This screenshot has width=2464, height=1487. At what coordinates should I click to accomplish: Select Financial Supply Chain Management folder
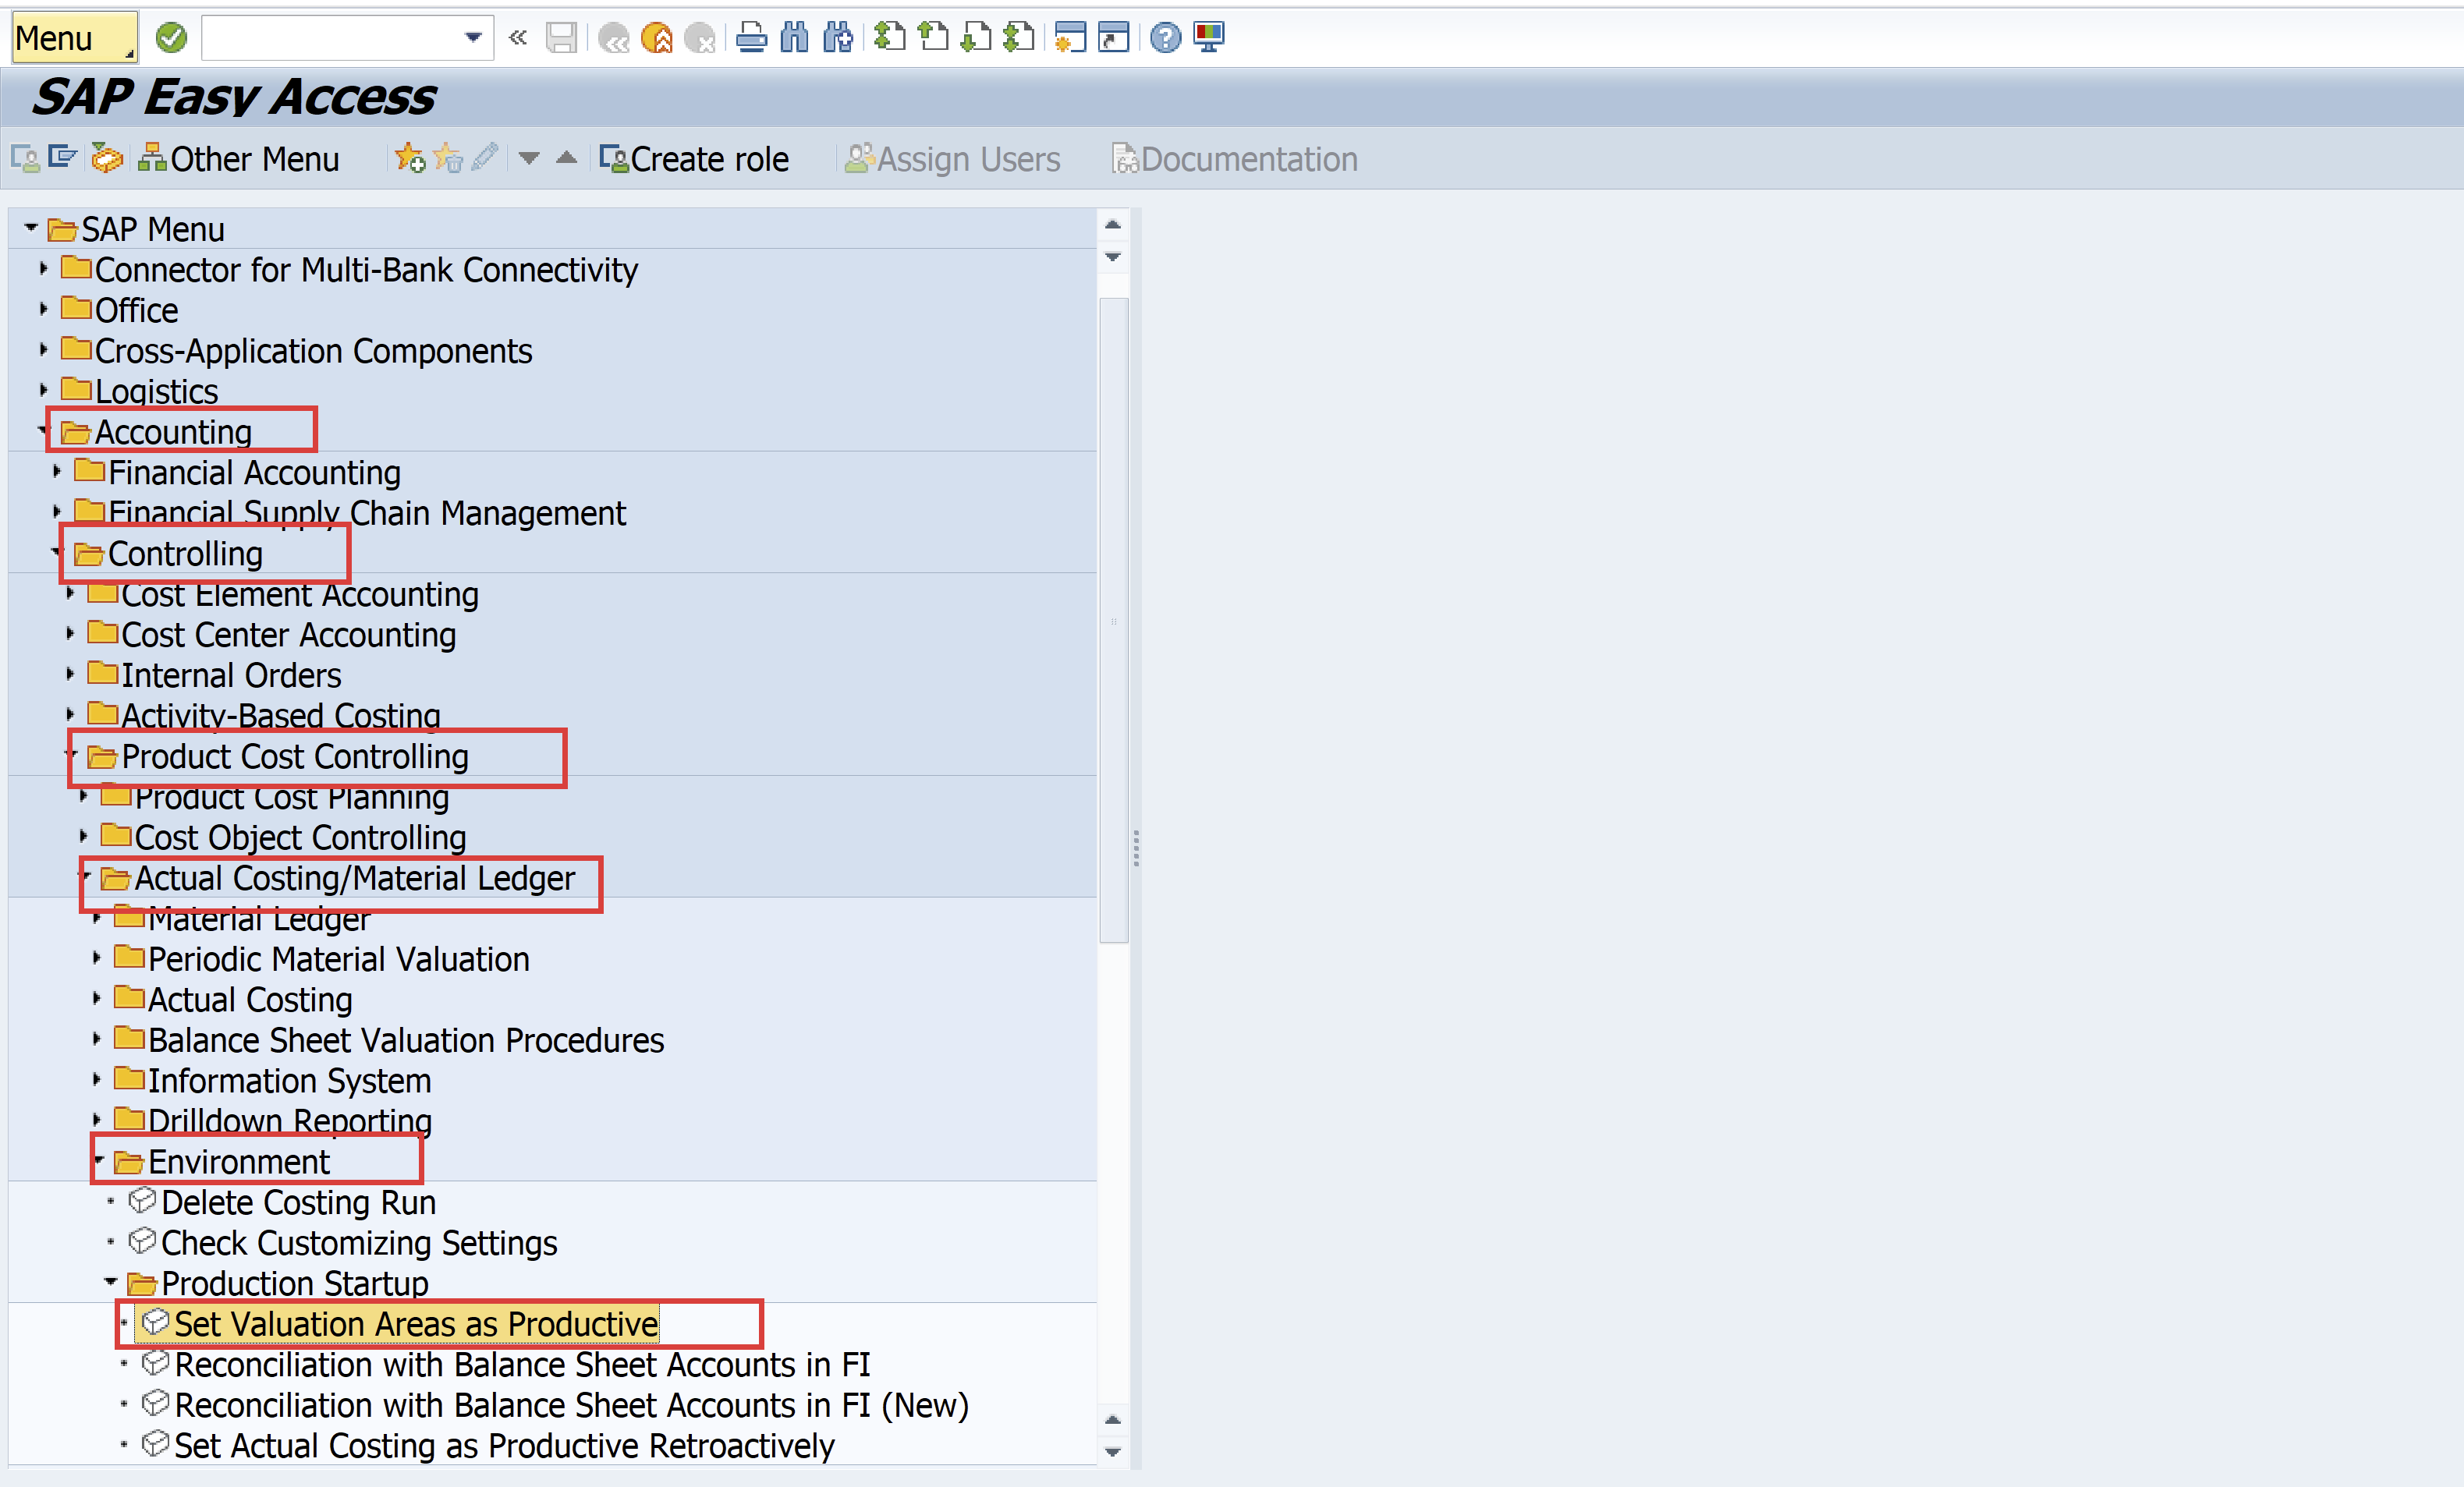click(x=367, y=513)
